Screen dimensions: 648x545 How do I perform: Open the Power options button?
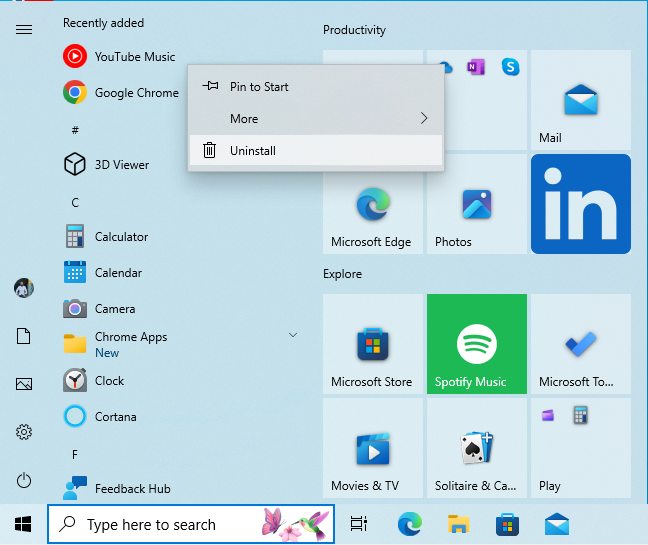[x=24, y=480]
